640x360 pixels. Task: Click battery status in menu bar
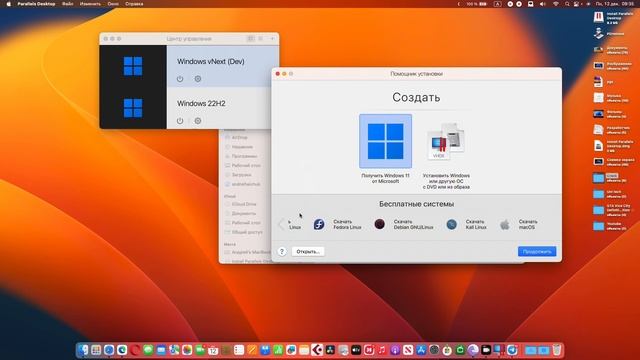coord(477,4)
